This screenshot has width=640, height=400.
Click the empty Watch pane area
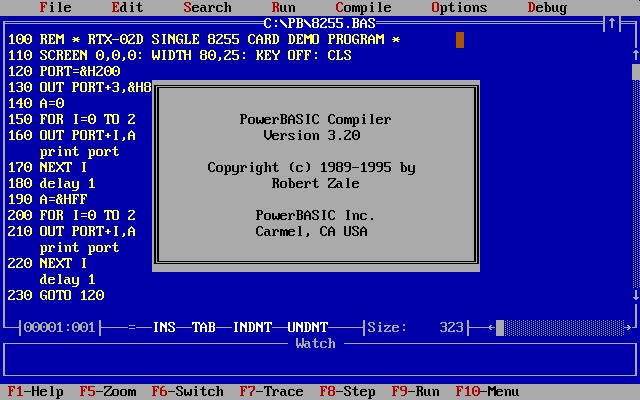click(319, 361)
